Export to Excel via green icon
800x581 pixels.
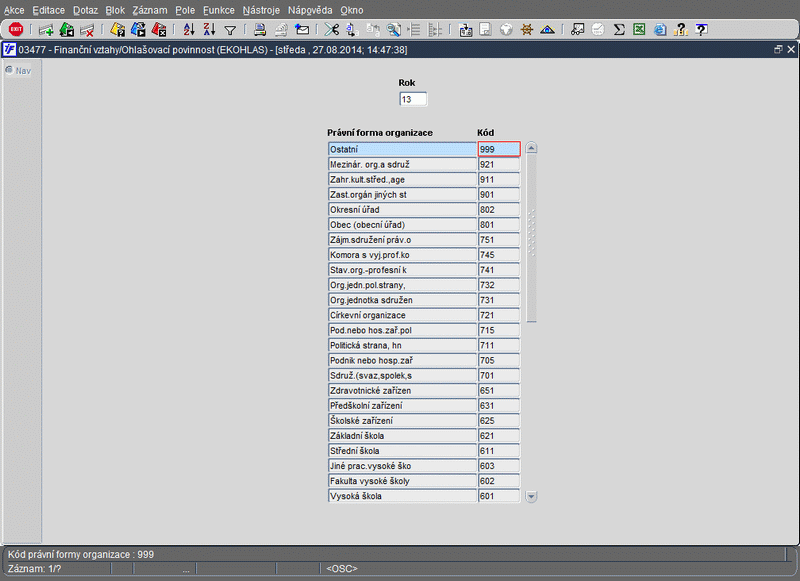tap(639, 30)
